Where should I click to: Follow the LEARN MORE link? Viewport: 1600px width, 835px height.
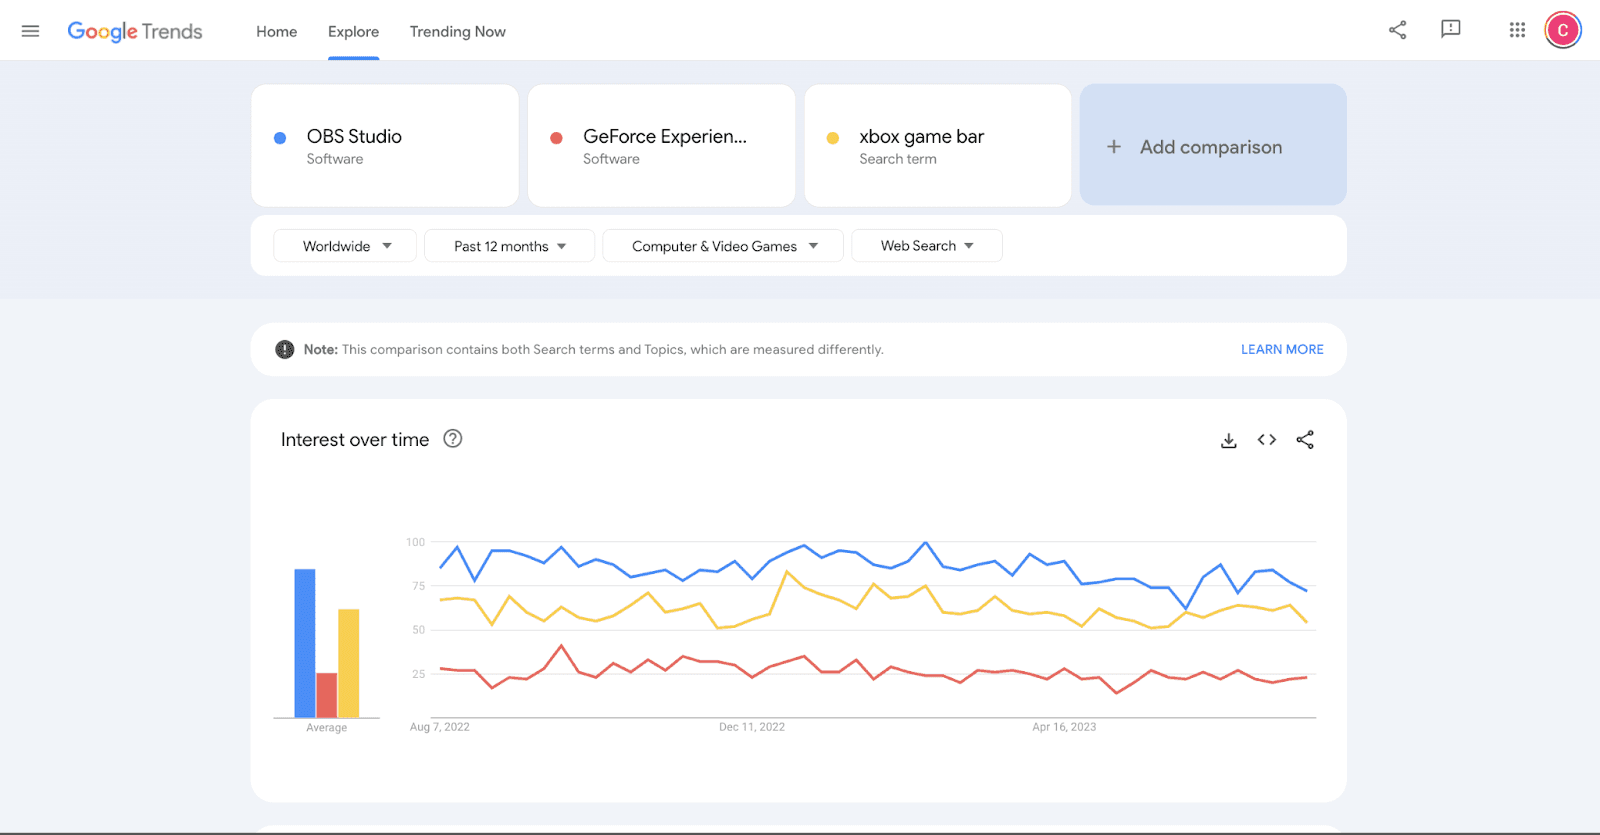tap(1282, 349)
